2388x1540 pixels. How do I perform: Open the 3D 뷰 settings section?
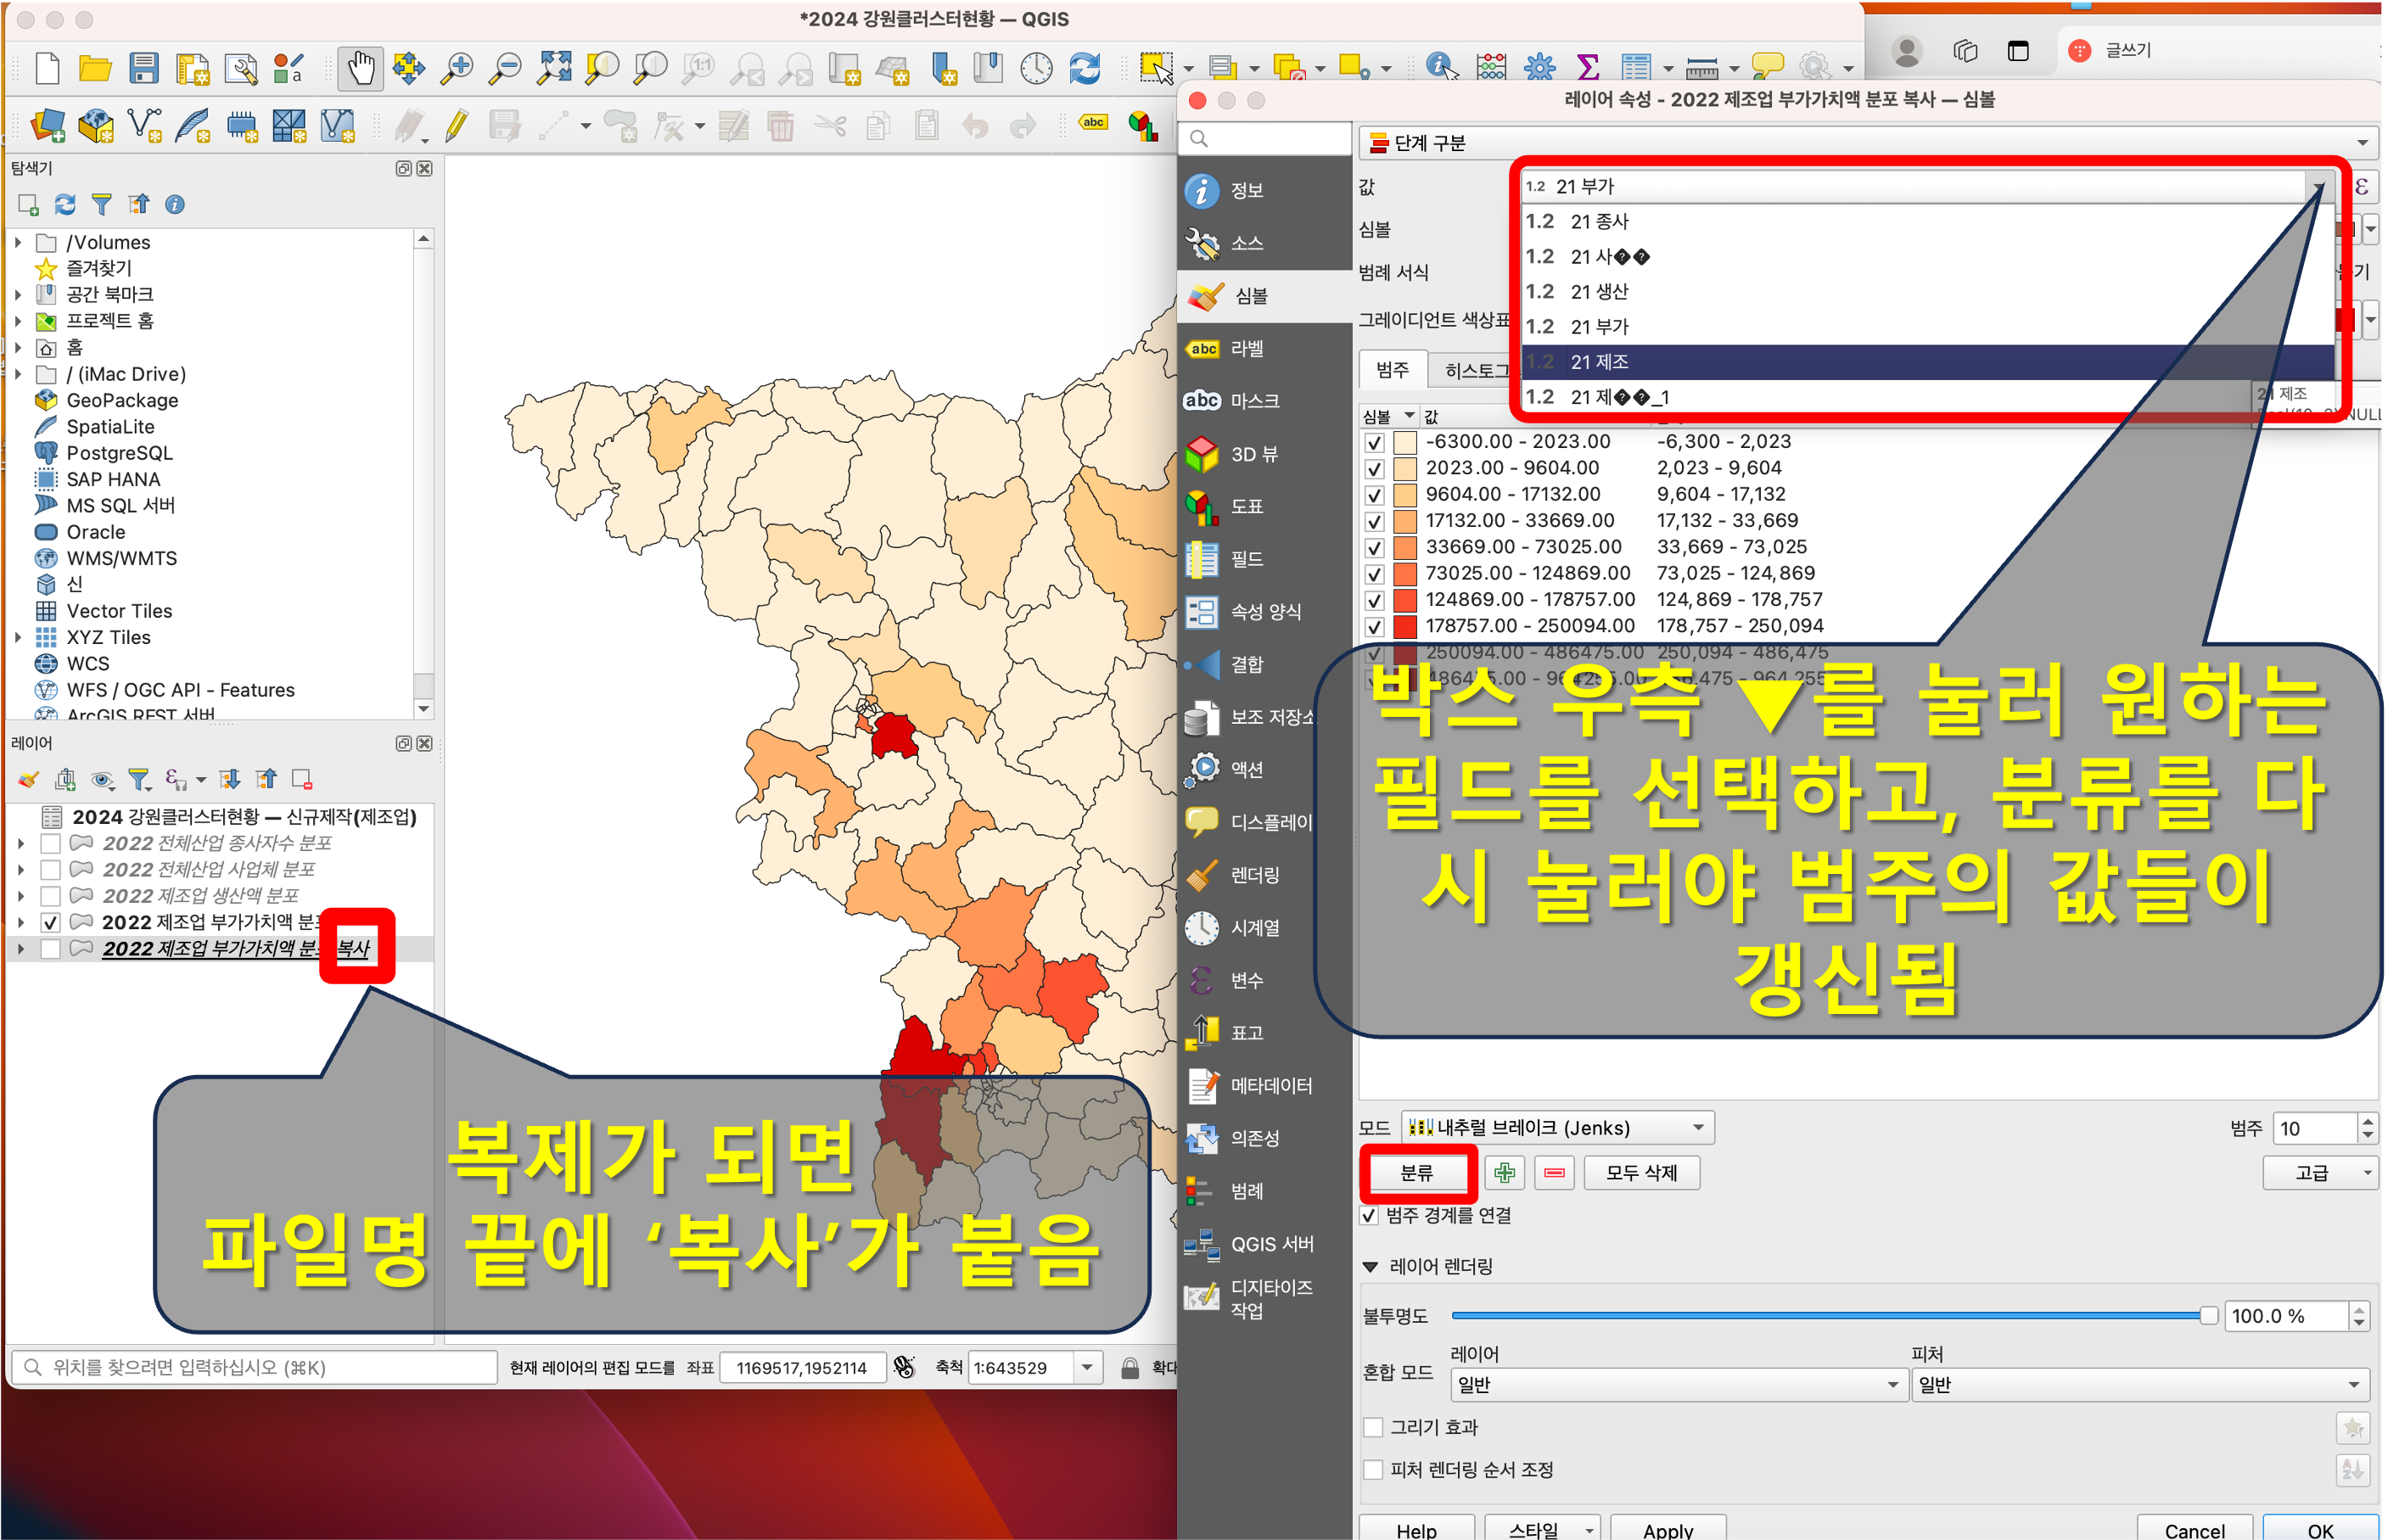click(1253, 454)
